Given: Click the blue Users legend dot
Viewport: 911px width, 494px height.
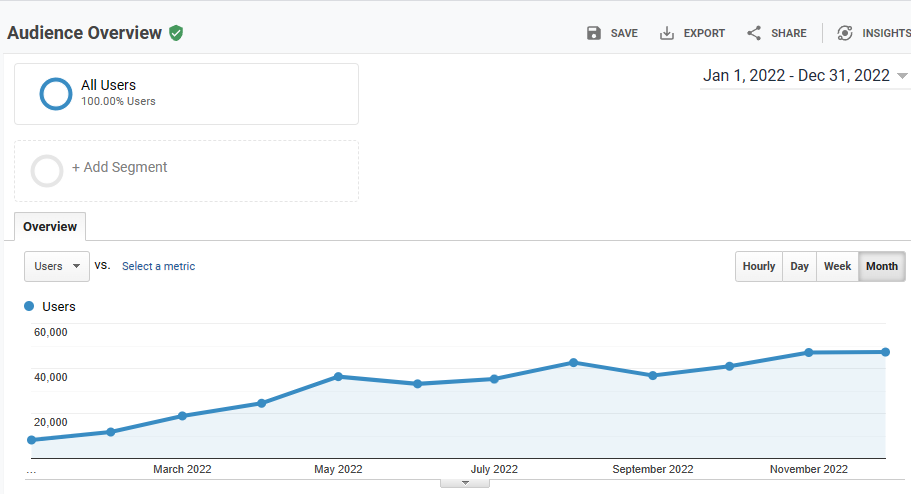Looking at the screenshot, I should 29,306.
